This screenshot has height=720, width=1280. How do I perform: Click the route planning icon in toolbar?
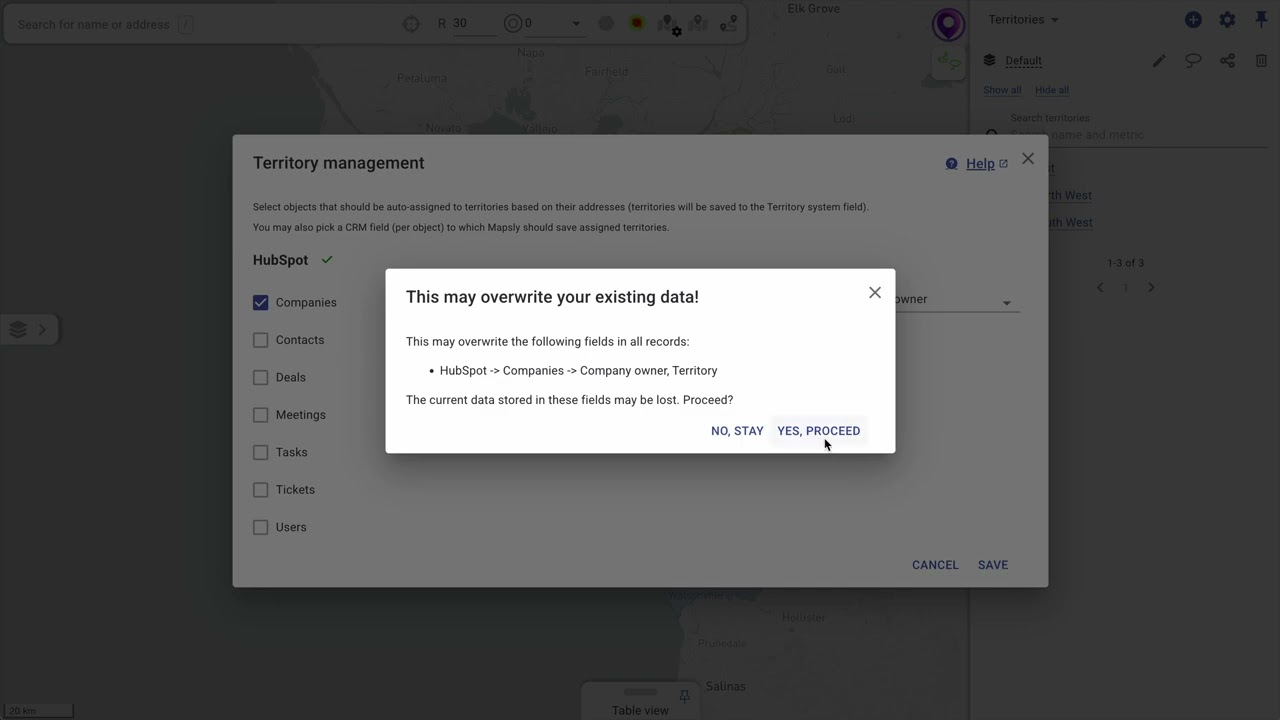coord(729,23)
